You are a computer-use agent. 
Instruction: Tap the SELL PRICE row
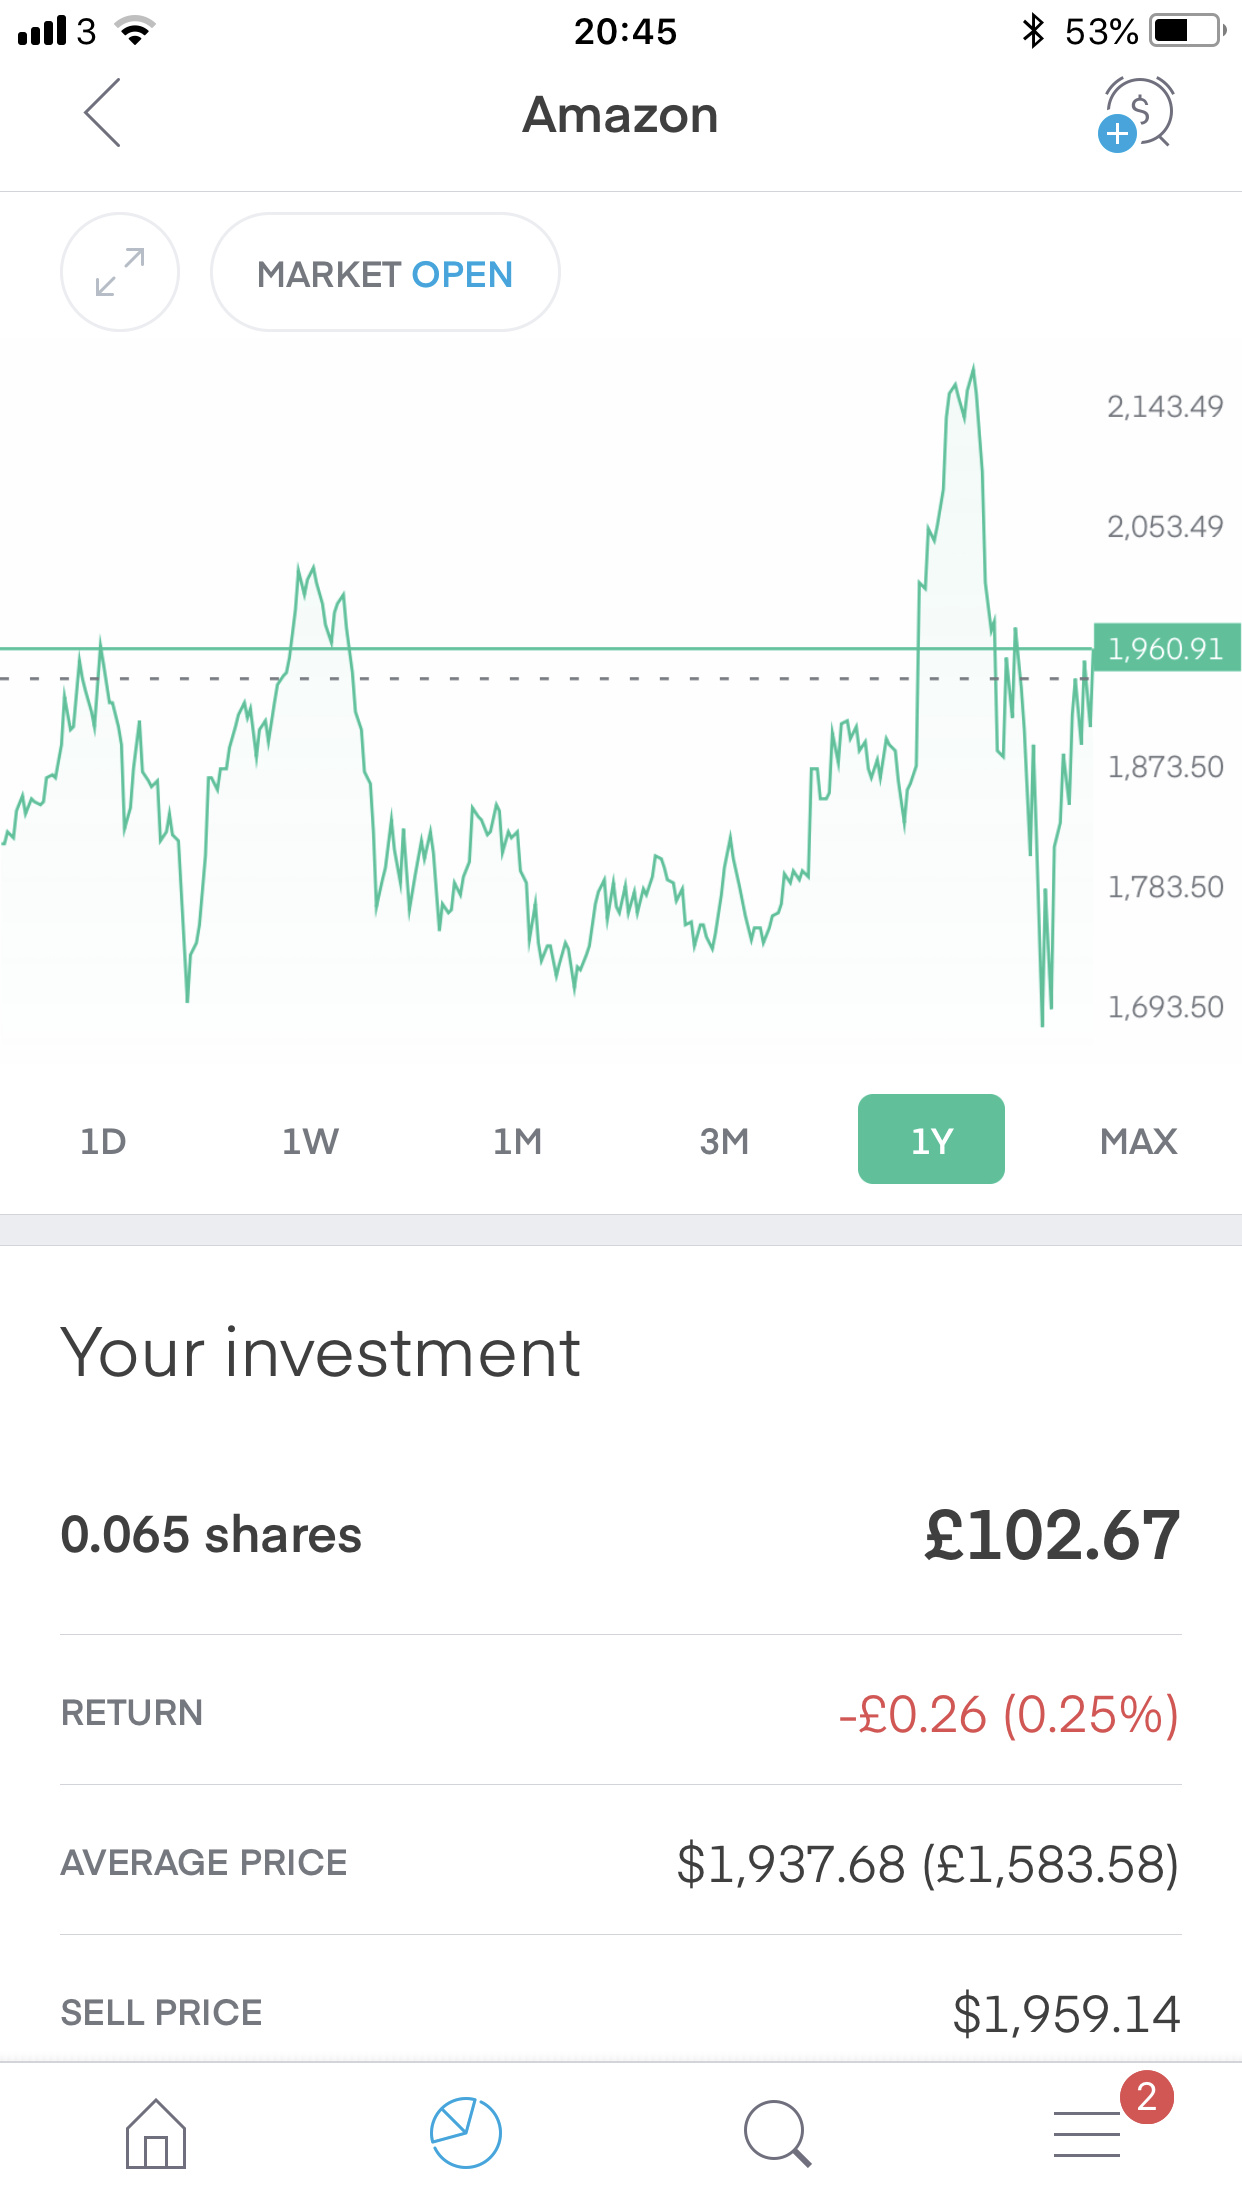coord(620,2012)
